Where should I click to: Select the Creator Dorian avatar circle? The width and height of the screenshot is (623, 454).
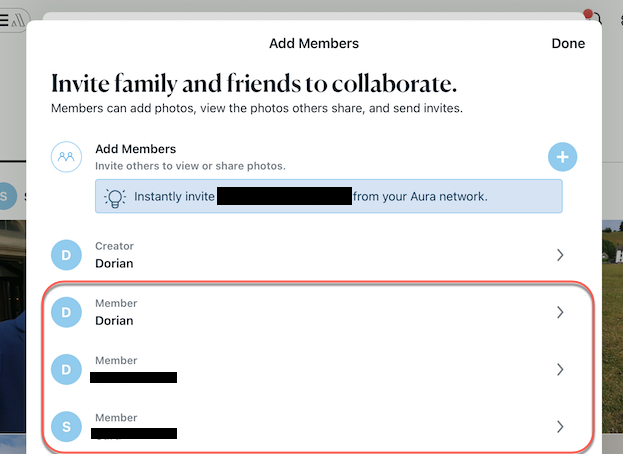coord(66,255)
